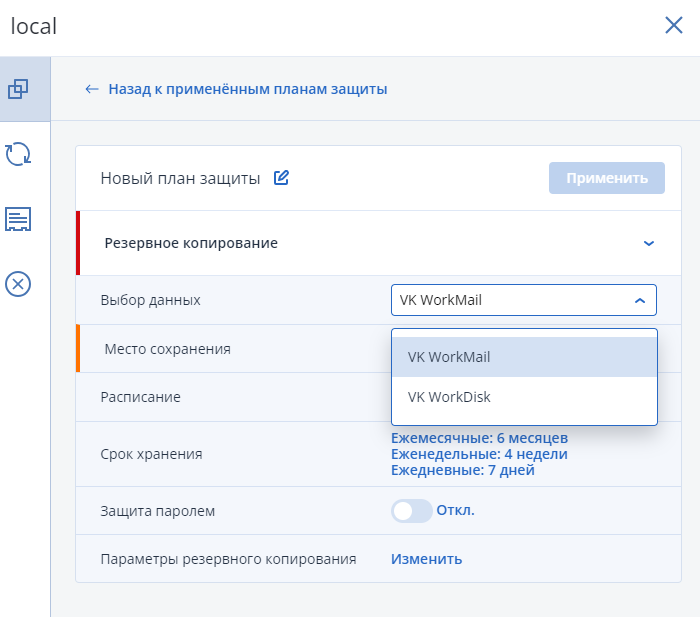700x617 pixels.
Task: Open Еженедельные: 4 недели retention link
Action: point(479,454)
